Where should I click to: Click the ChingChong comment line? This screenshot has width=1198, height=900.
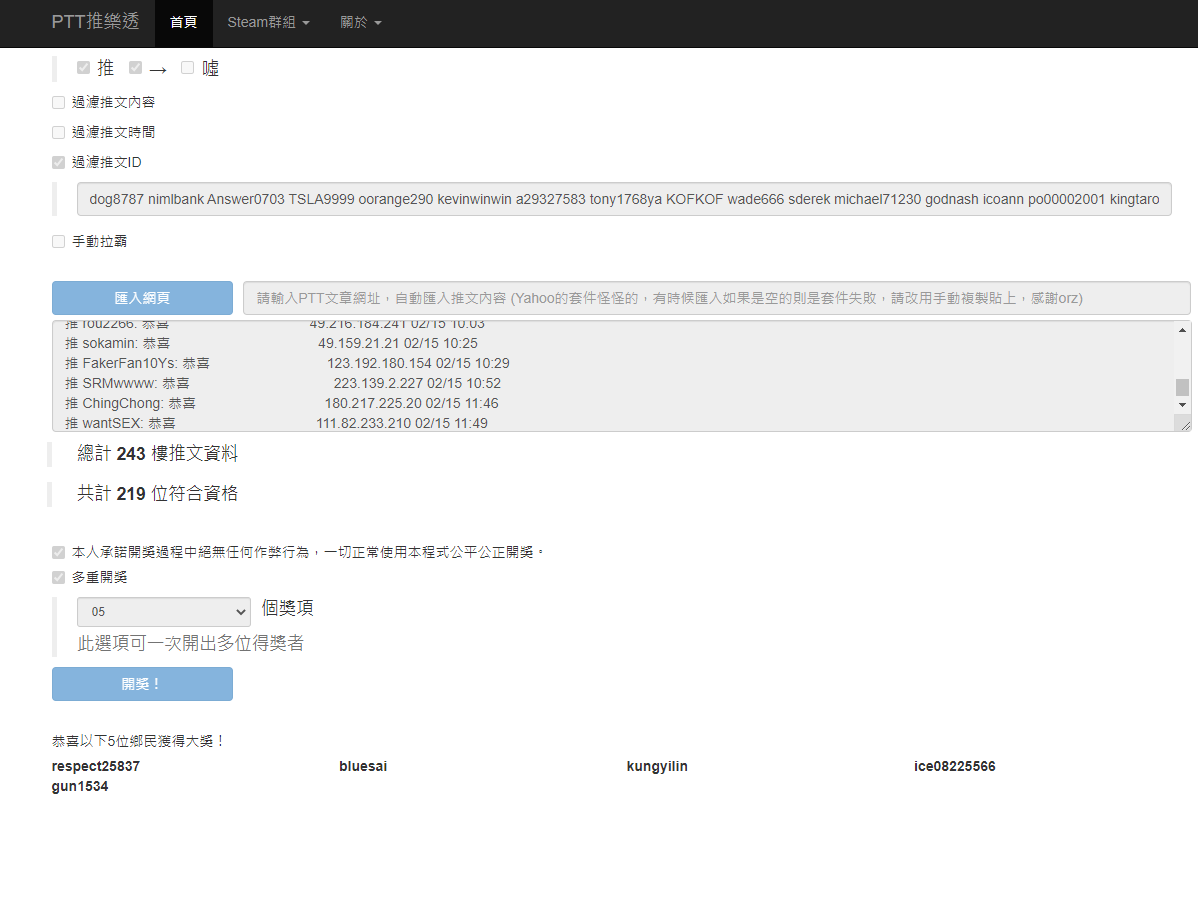pos(281,403)
